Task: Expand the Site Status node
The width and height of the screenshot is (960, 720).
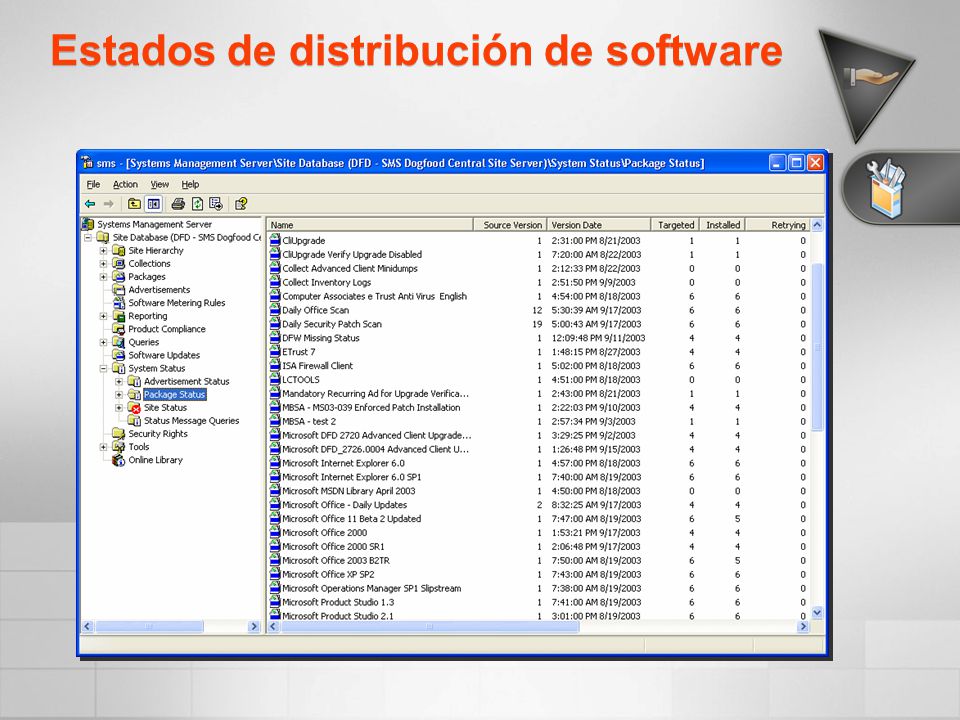Action: (119, 408)
